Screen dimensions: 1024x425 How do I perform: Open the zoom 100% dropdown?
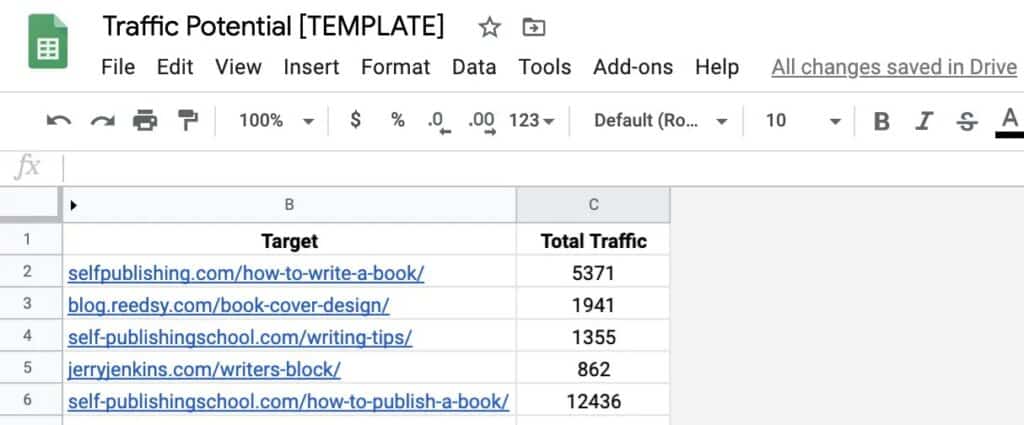point(276,121)
